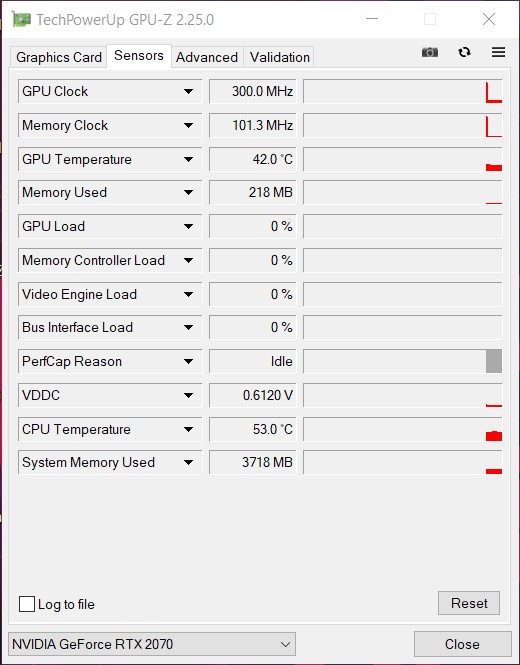
Task: Open the Memory Clock dropdown arrow
Action: coord(189,125)
